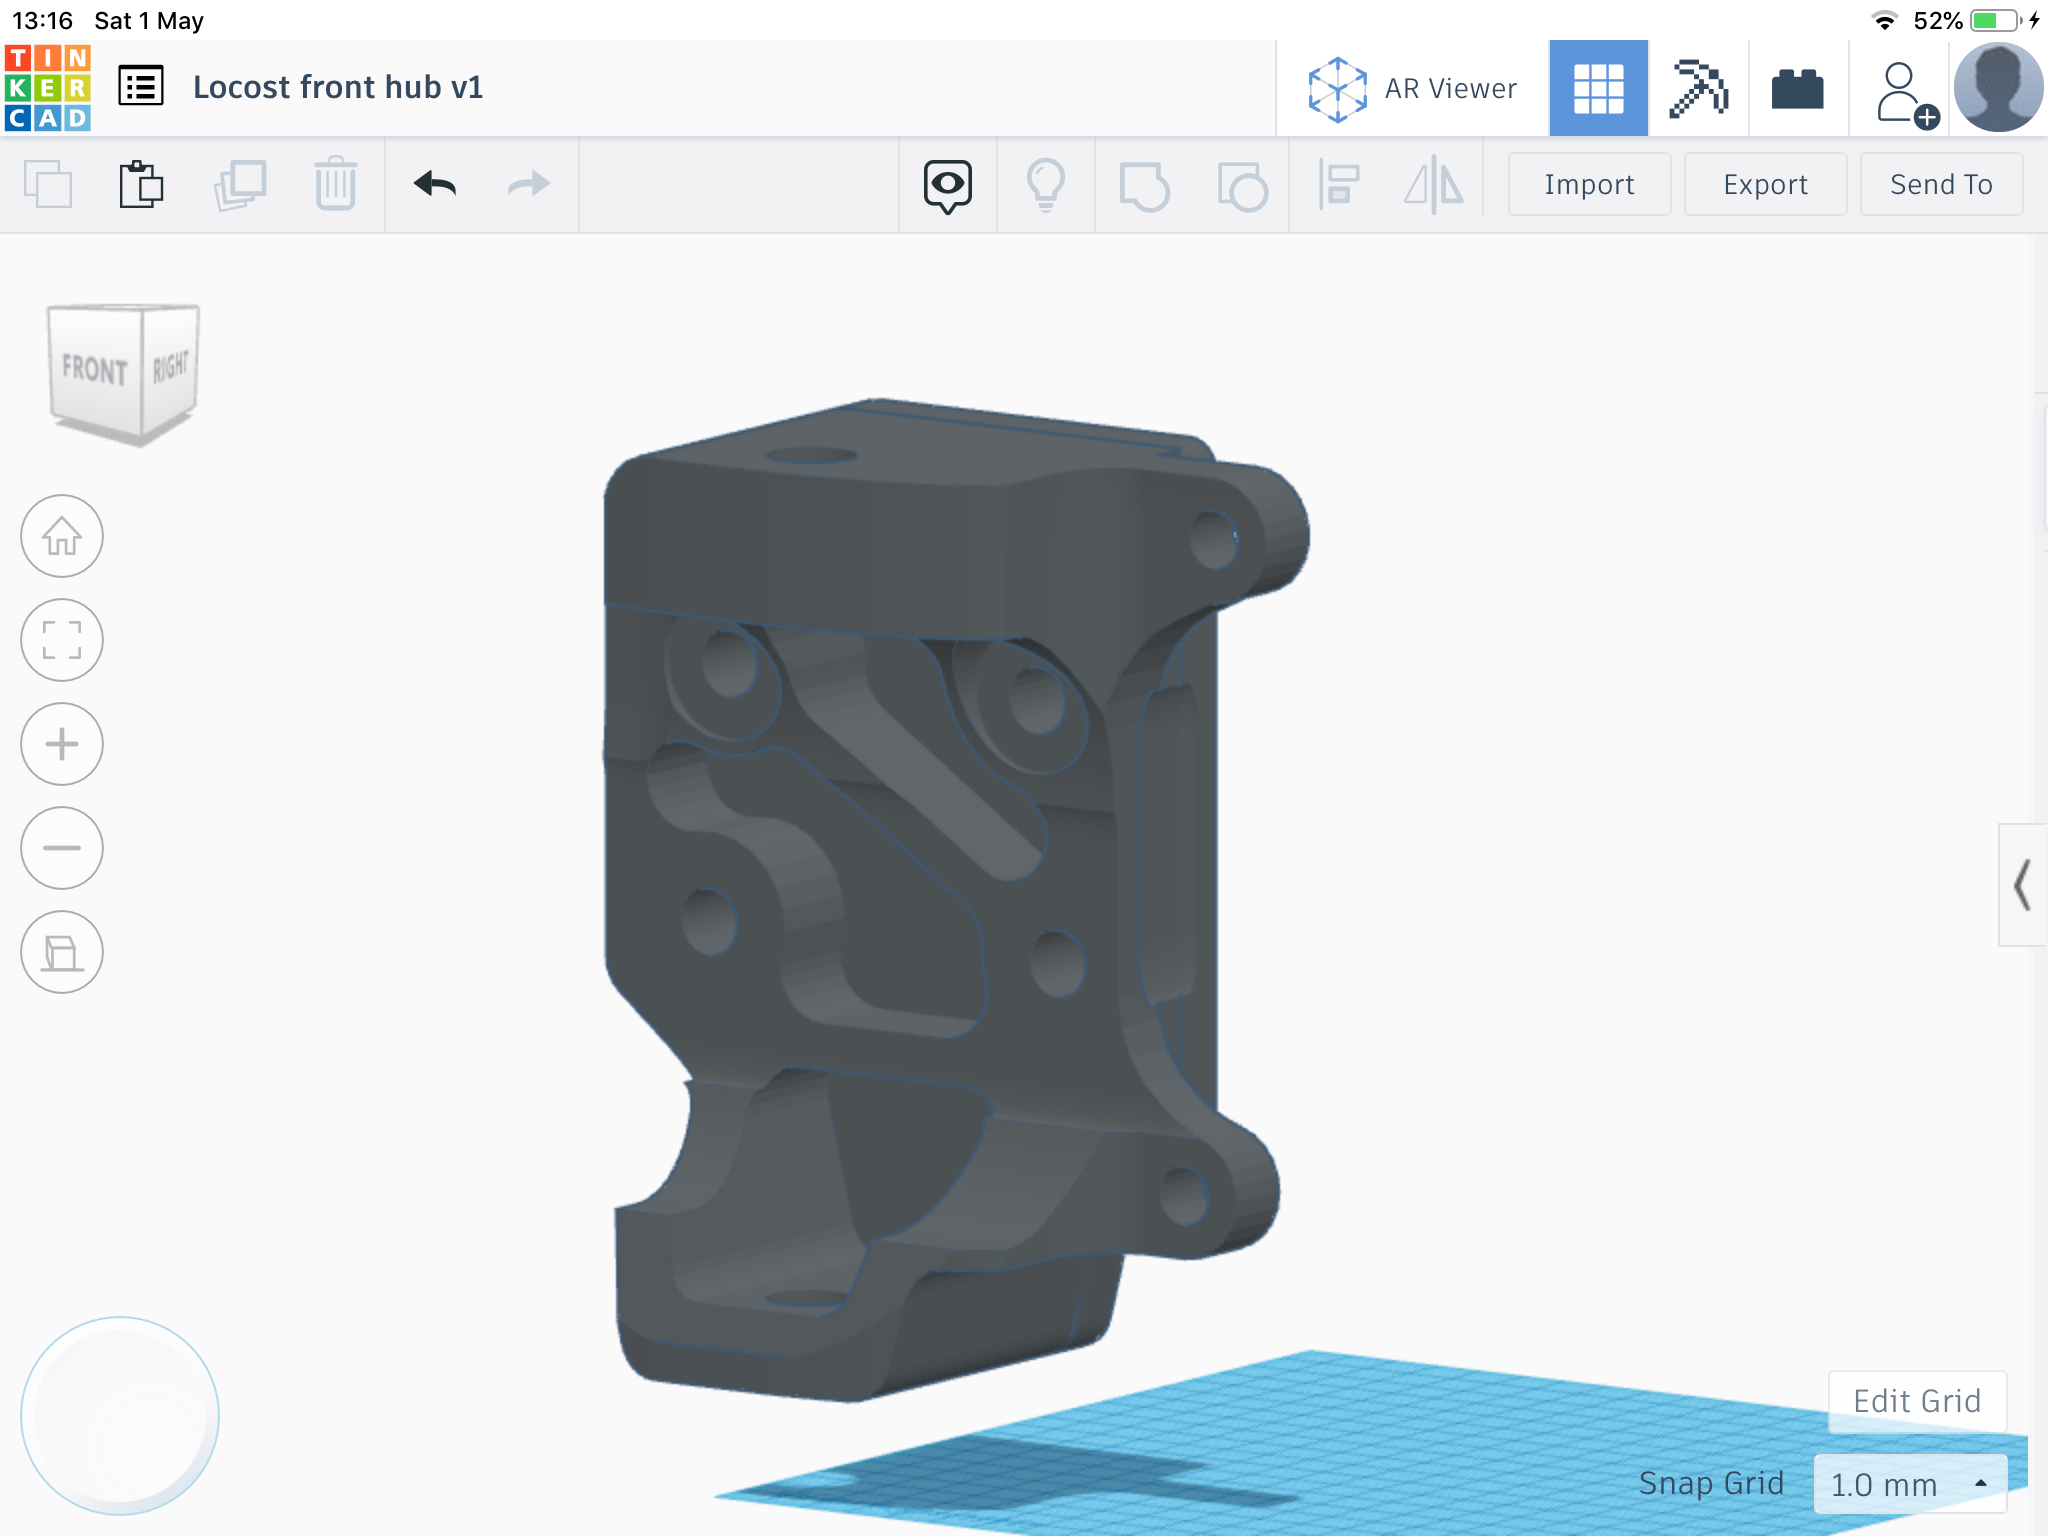This screenshot has height=1536, width=2048.
Task: Undo the last action
Action: (x=435, y=184)
